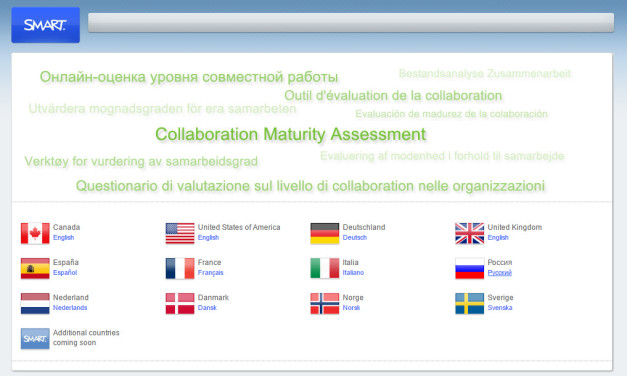Click the Danmark country label
The image size is (627, 376).
214,298
